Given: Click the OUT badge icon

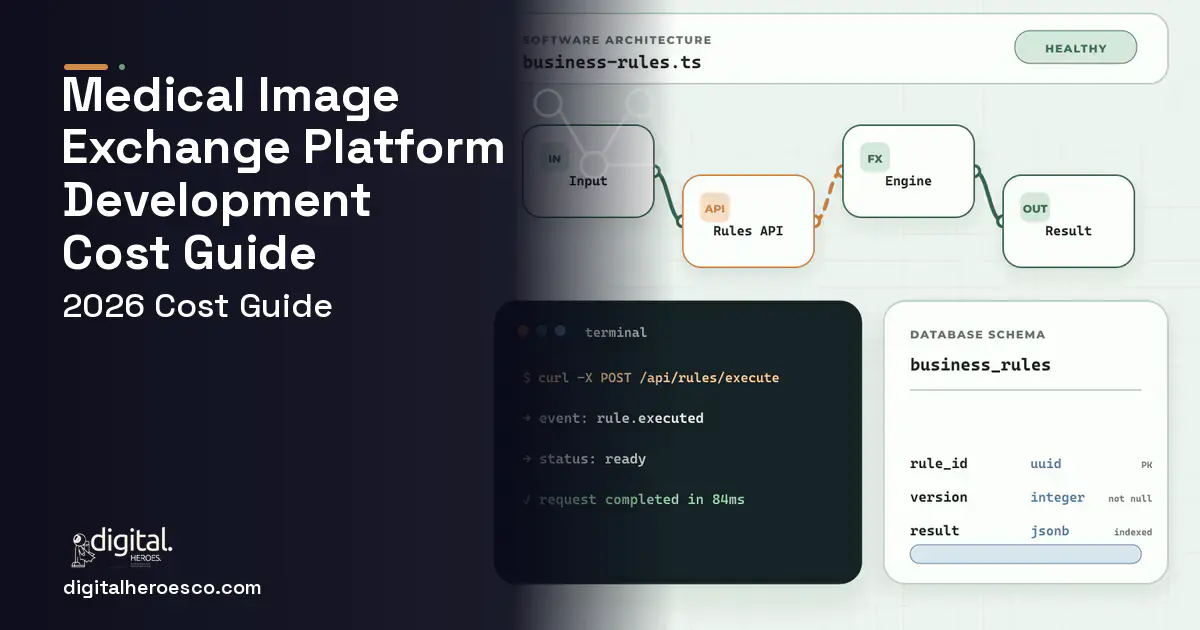Looking at the screenshot, I should tap(1034, 208).
